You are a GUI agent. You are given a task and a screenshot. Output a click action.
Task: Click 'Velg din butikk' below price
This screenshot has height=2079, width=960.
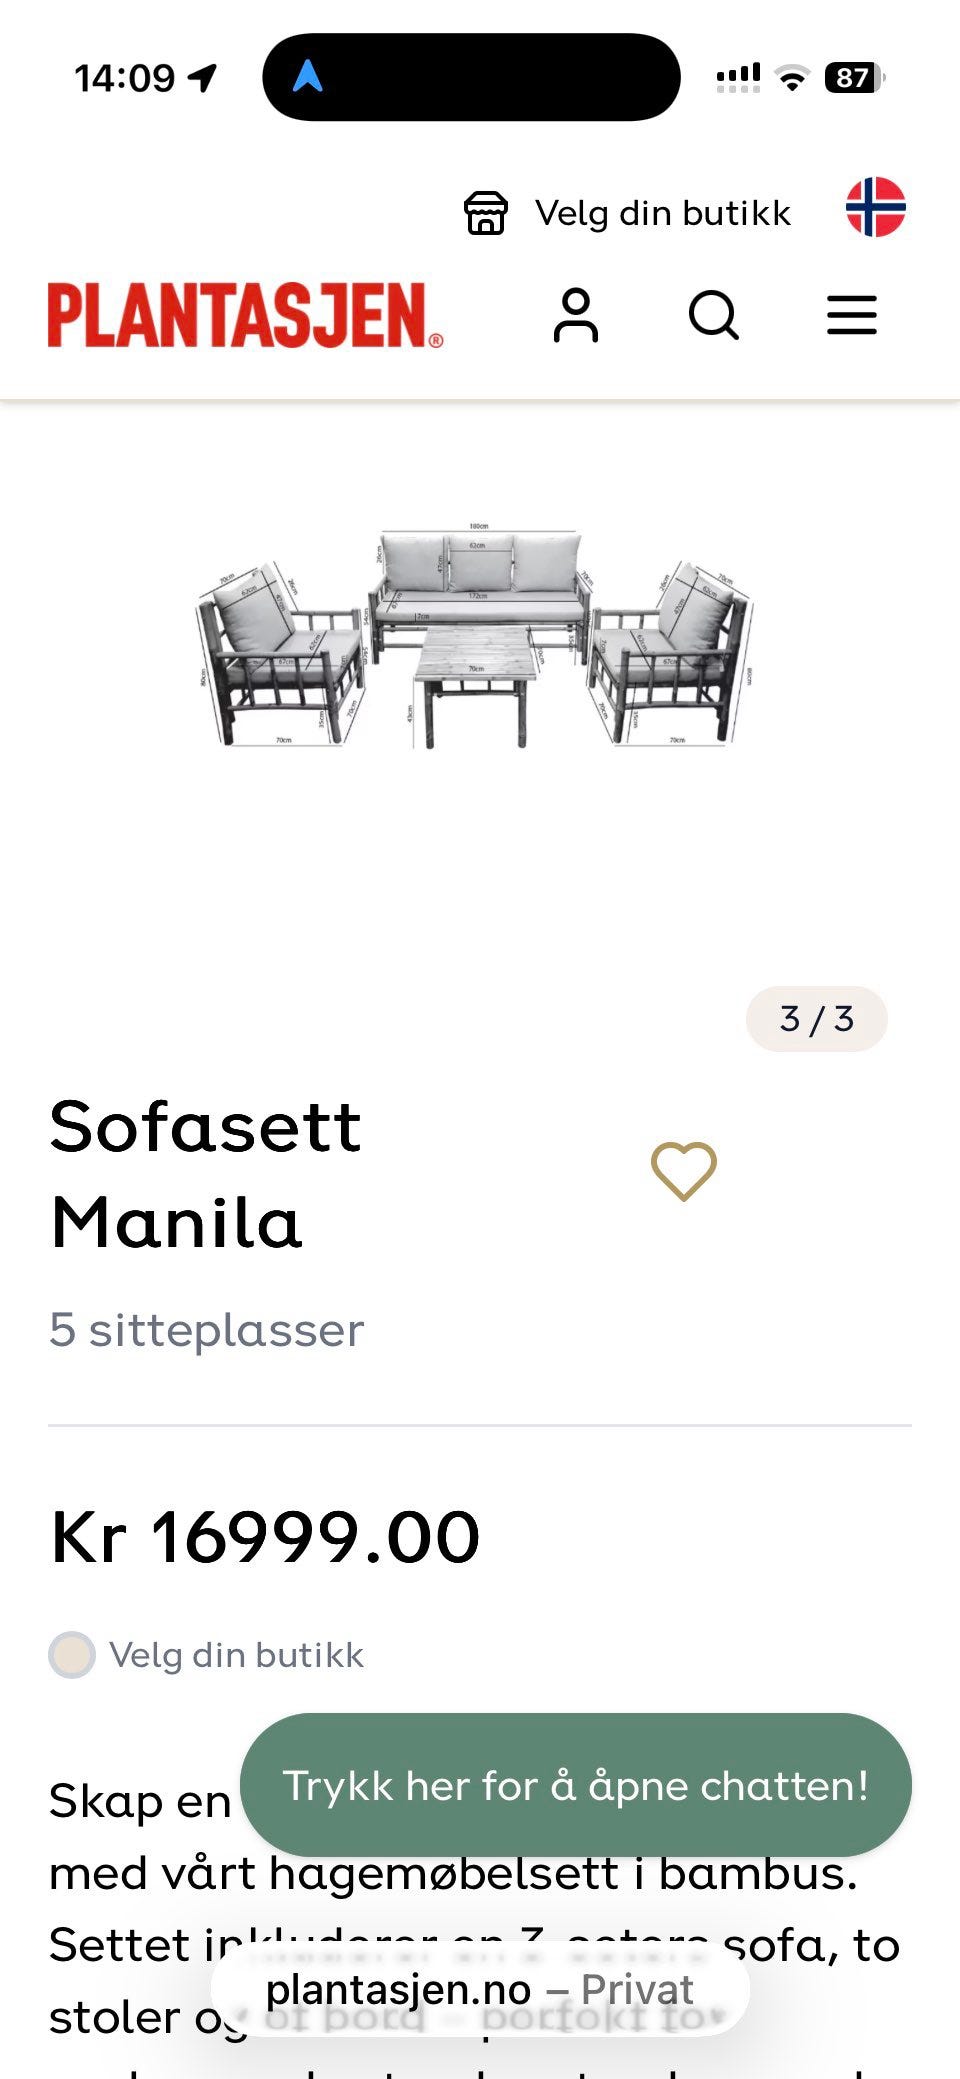click(x=236, y=1655)
